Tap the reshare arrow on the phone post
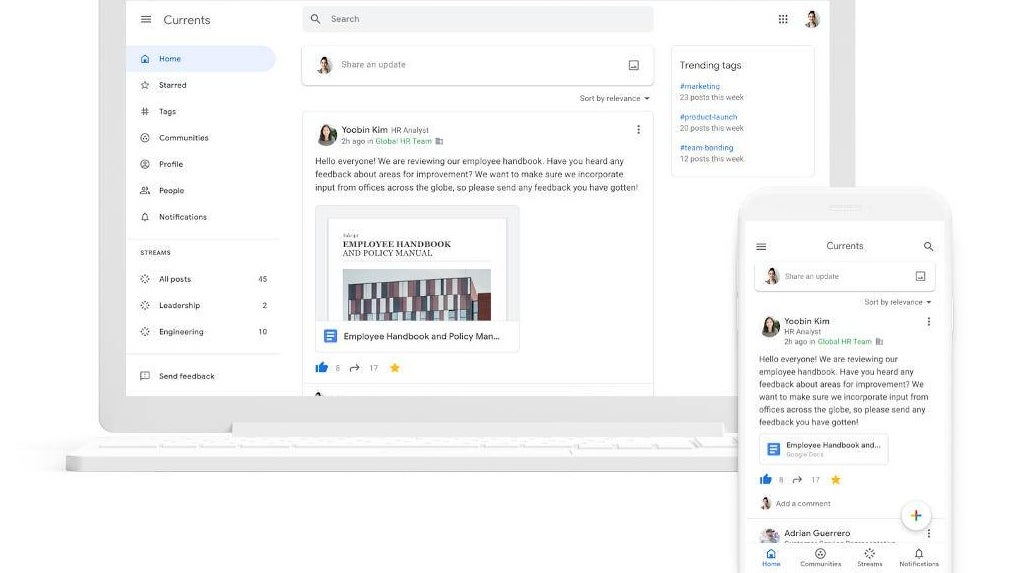Image resolution: width=1018 pixels, height=573 pixels. click(797, 480)
